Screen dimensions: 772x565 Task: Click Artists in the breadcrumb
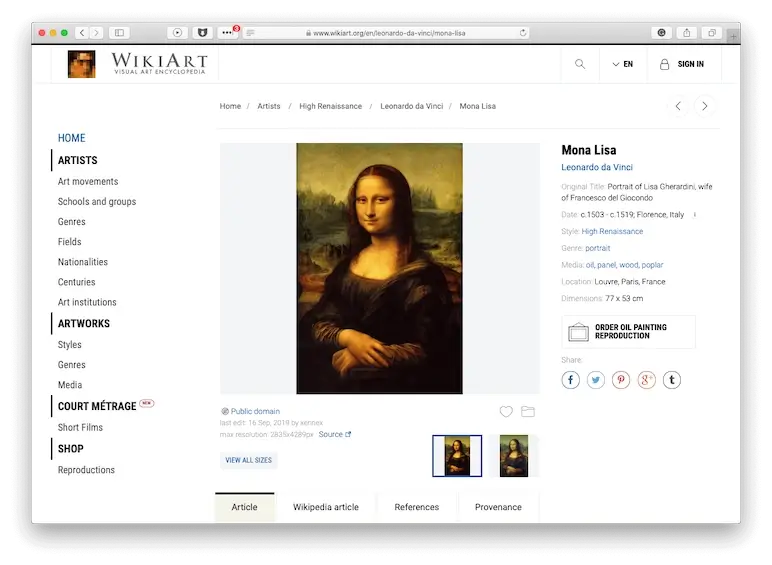pos(268,106)
